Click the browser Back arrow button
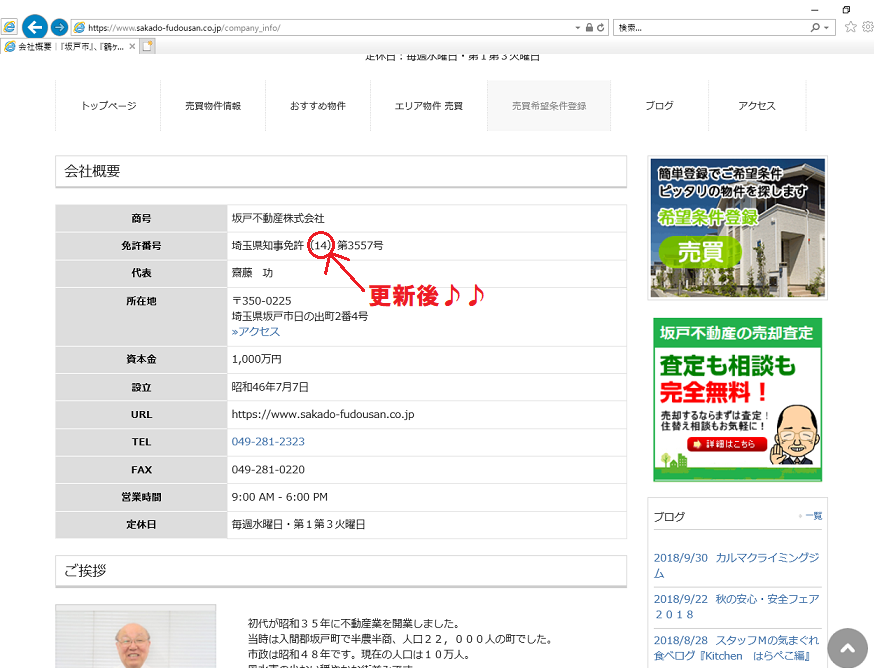The width and height of the screenshot is (874, 668). 35,27
